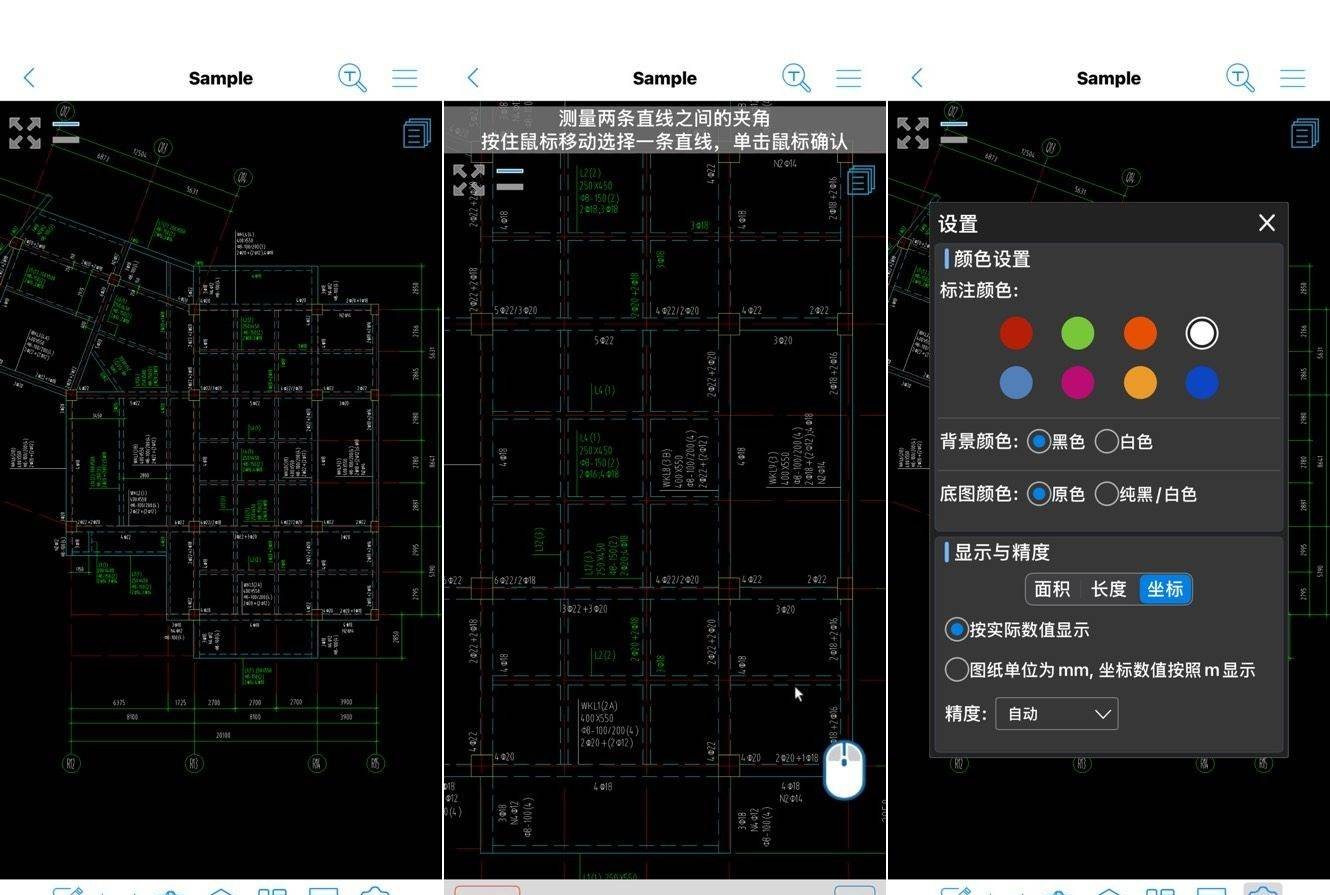Pick the green annotation color swatch
The width and height of the screenshot is (1330, 895).
point(1077,333)
